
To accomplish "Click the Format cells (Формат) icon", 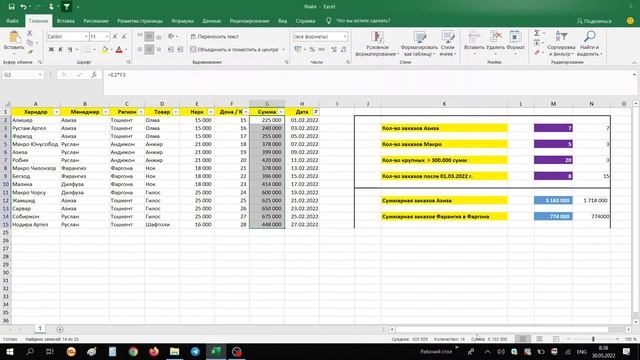I will (515, 36).
